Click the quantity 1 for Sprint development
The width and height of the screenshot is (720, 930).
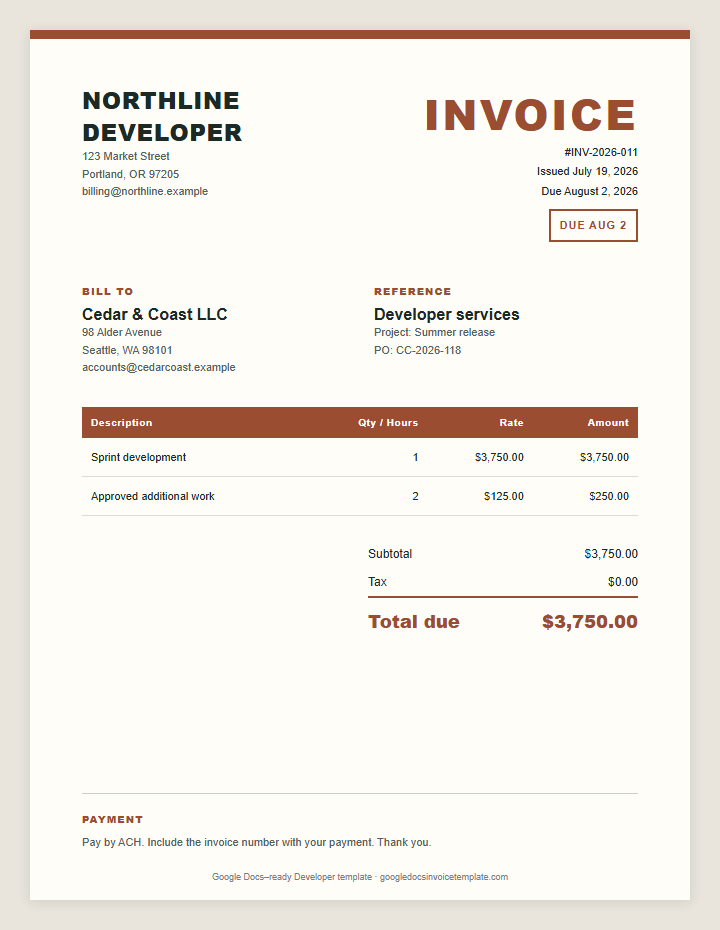pyautogui.click(x=415, y=457)
